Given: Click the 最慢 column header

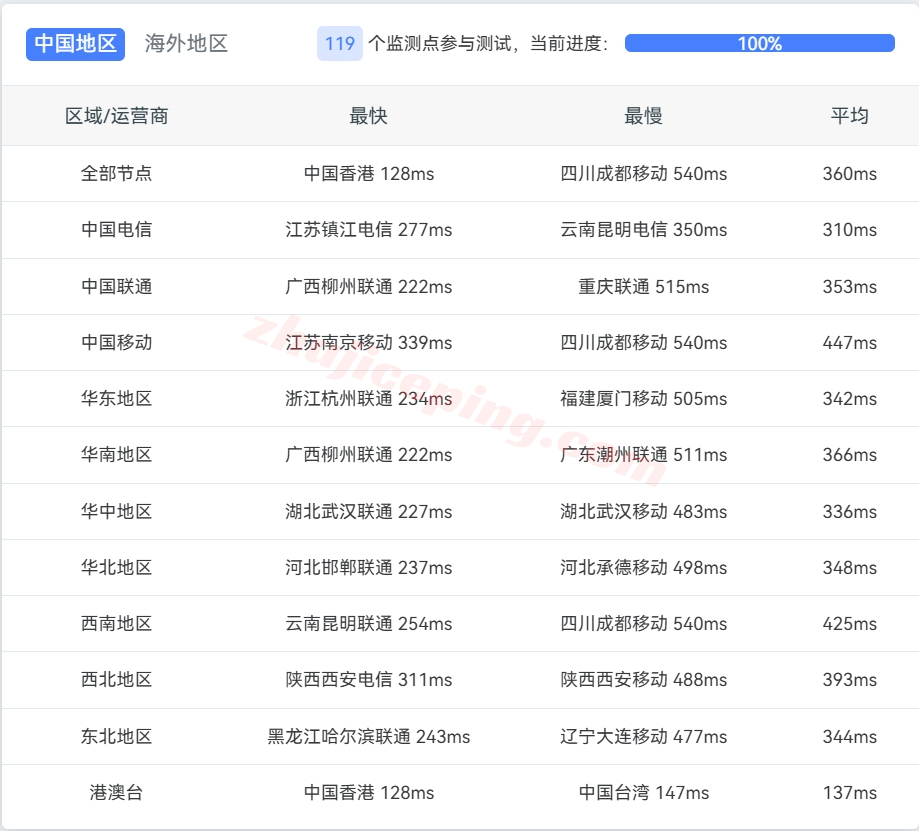Looking at the screenshot, I should point(643,116).
